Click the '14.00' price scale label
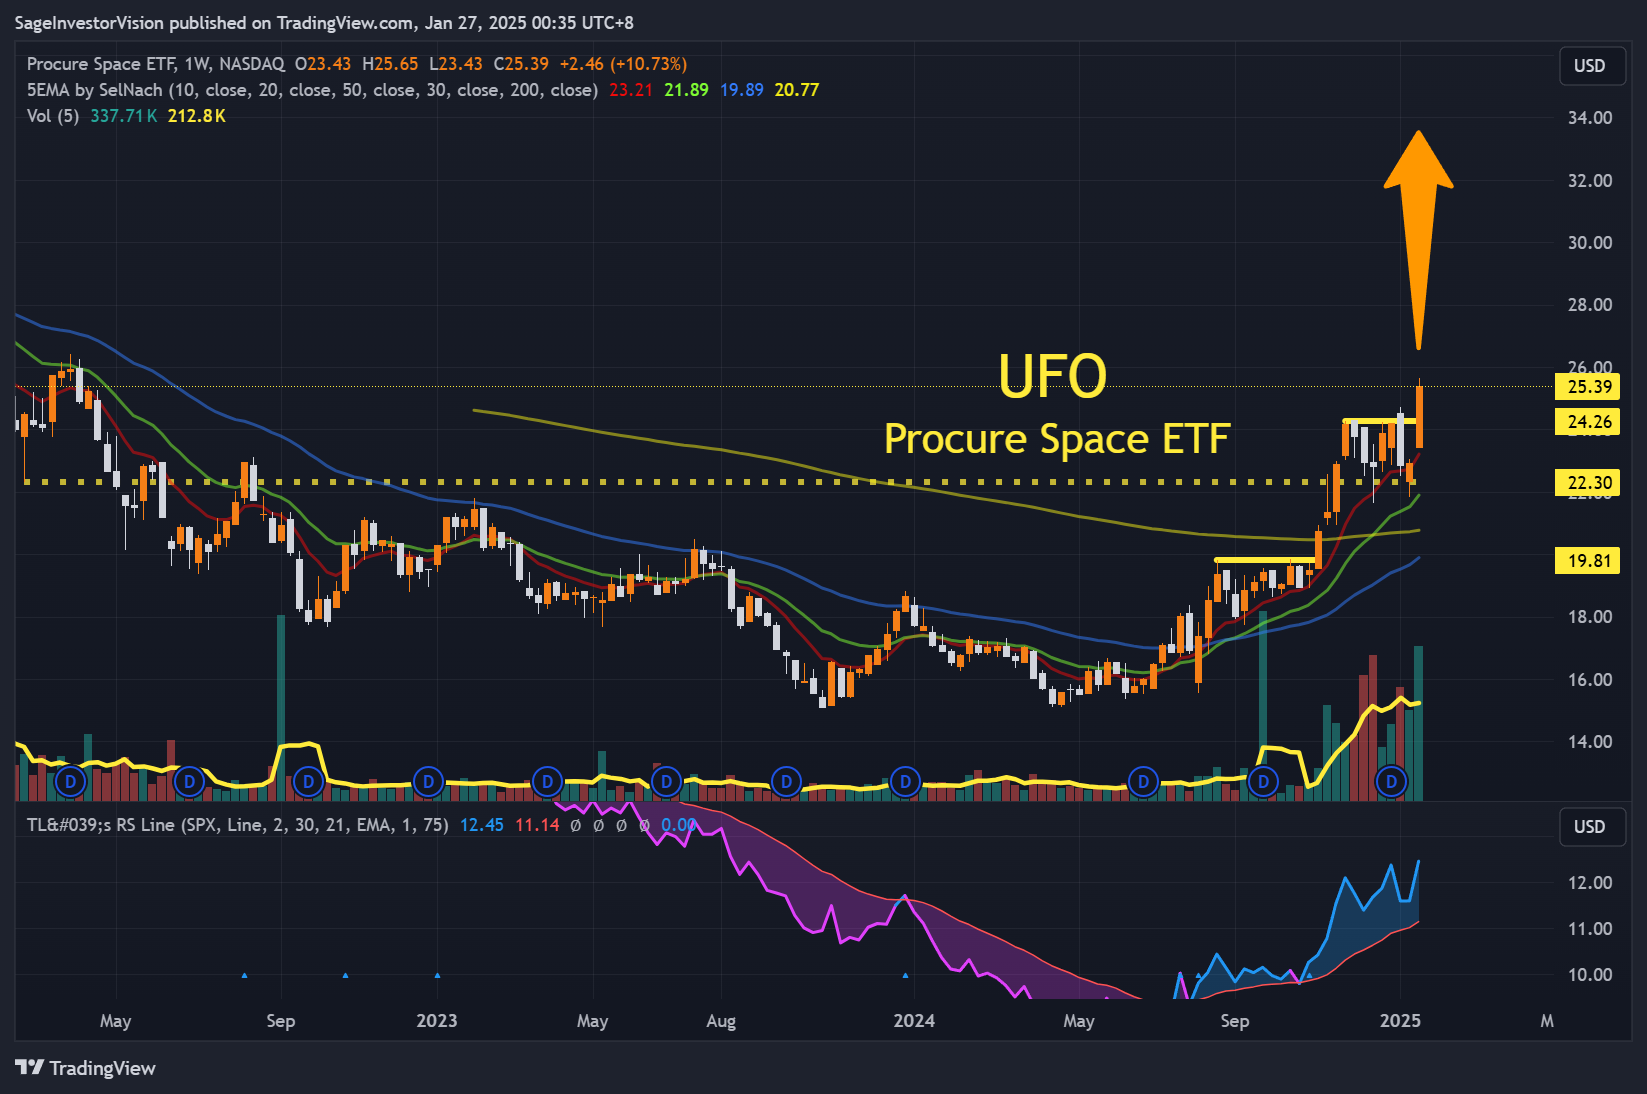This screenshot has height=1094, width=1647. point(1590,742)
